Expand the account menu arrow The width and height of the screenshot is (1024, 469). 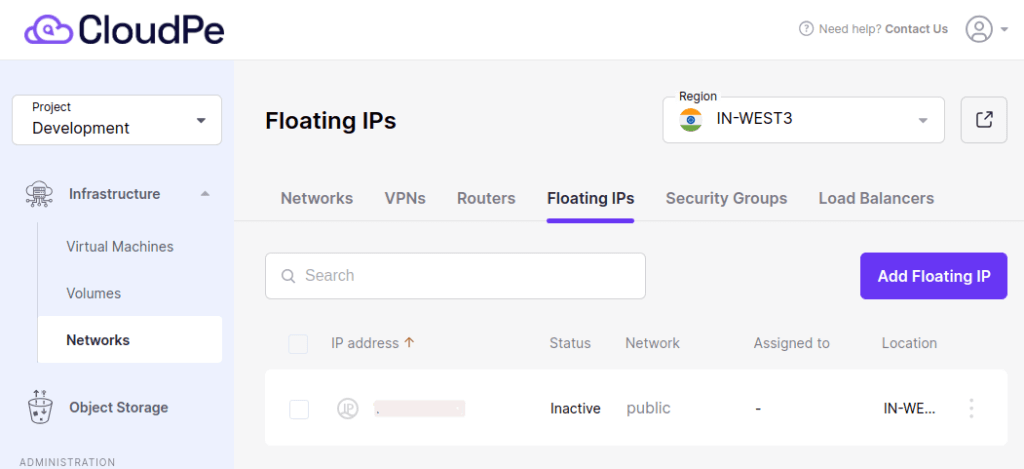tap(1004, 29)
